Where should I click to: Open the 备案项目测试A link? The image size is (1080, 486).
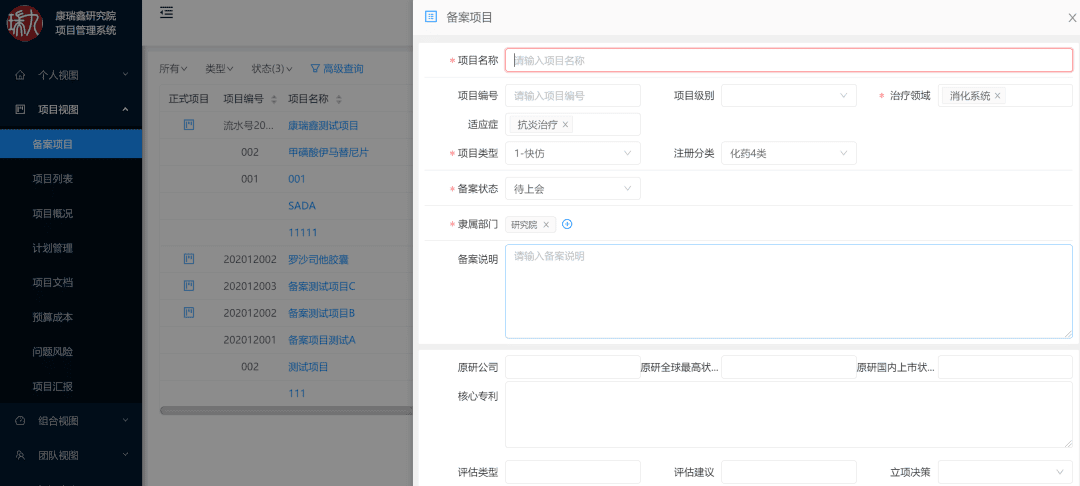coord(322,340)
